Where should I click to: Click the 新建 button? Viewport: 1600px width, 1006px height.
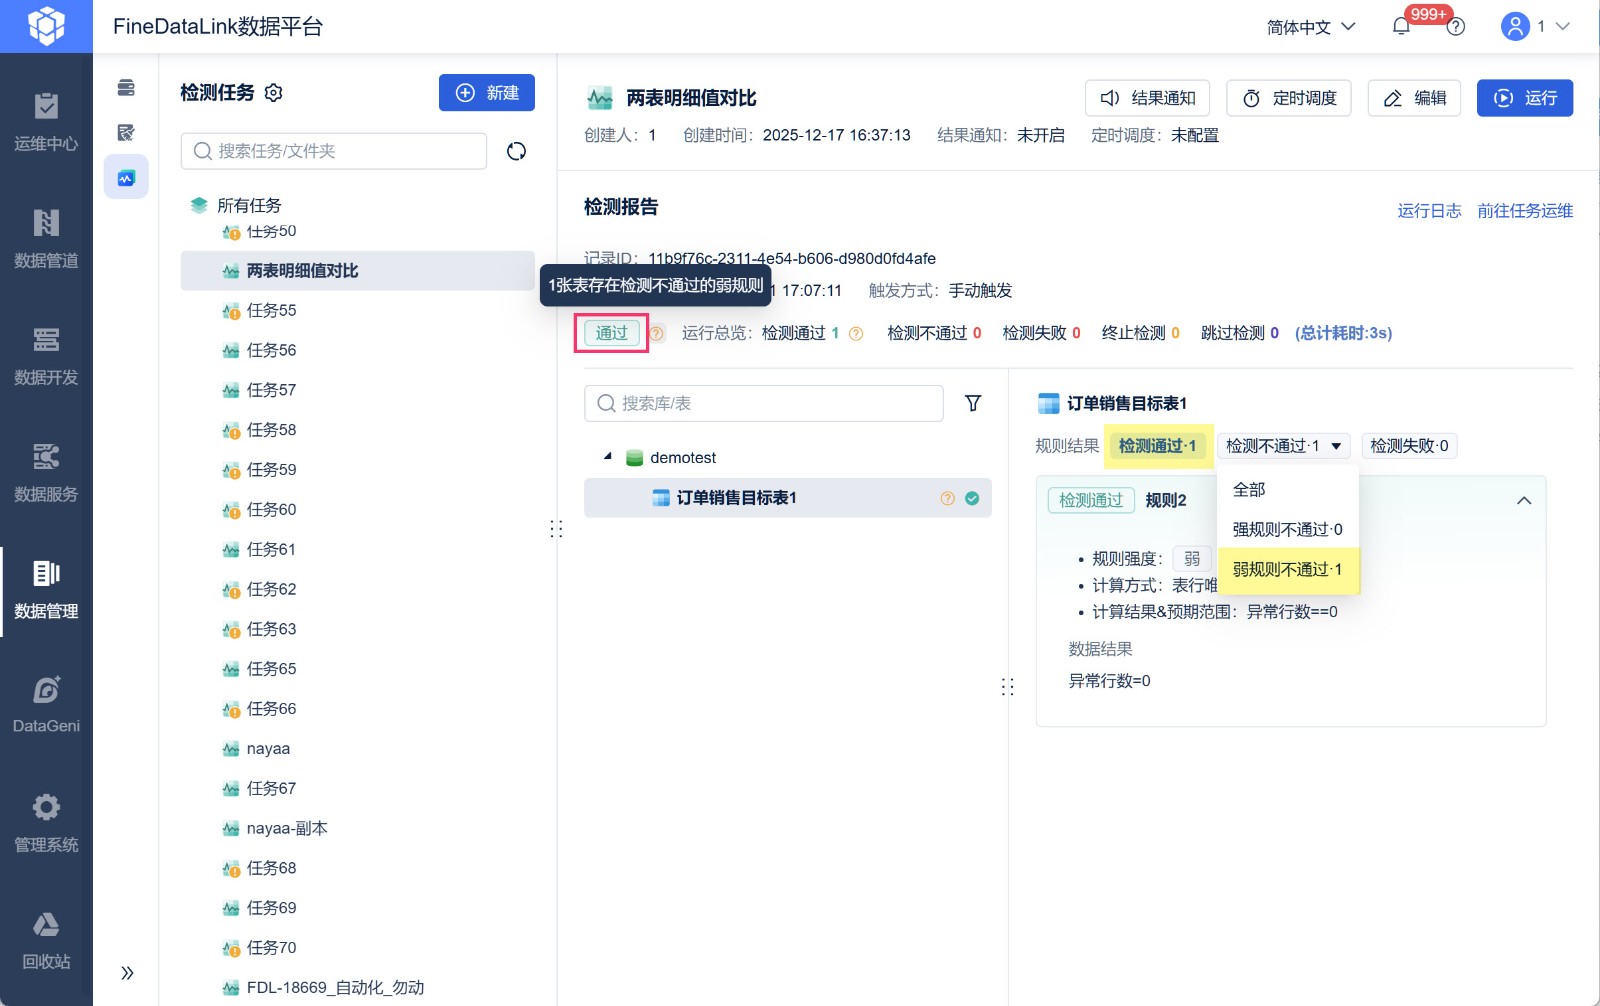click(487, 93)
